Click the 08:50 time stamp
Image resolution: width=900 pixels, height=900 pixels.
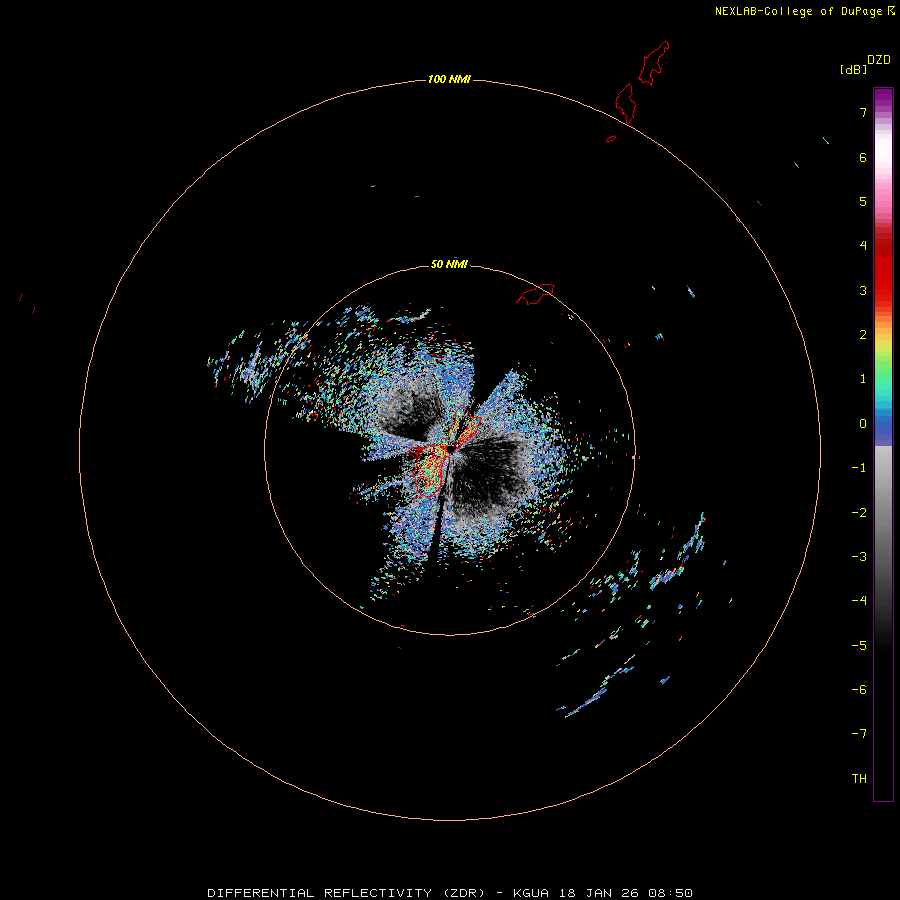(x=670, y=893)
